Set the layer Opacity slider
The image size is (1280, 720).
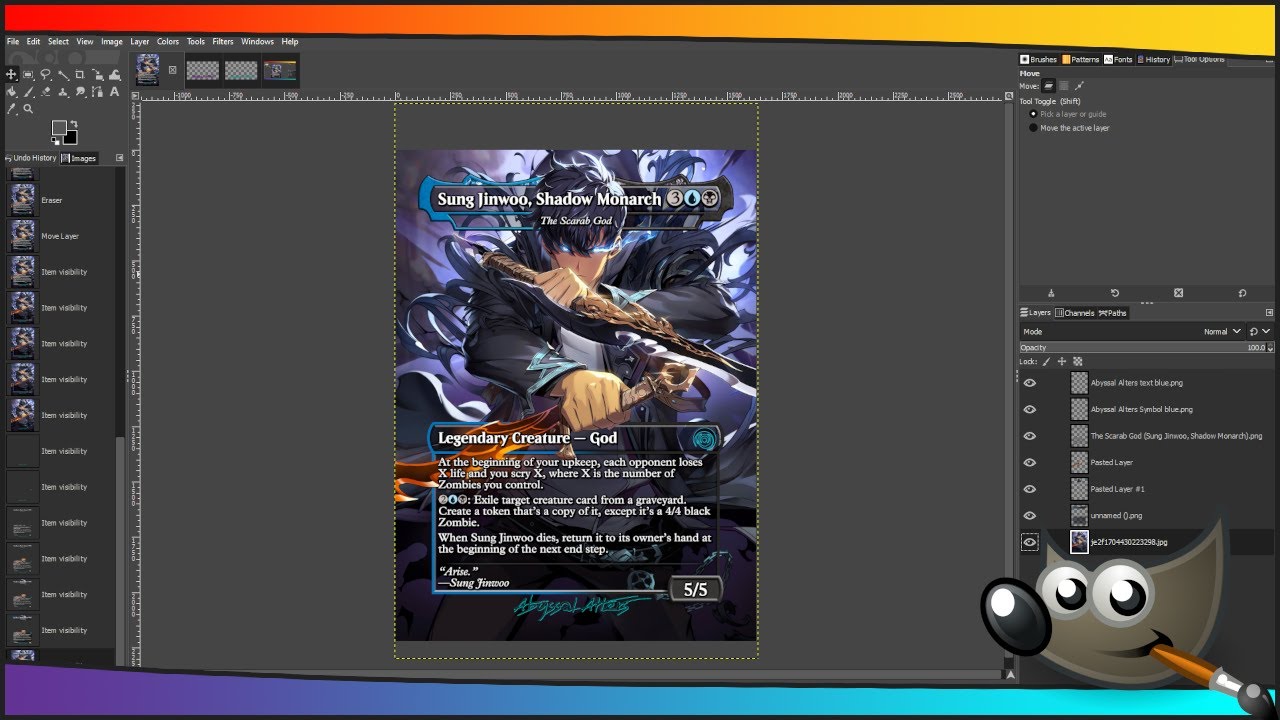1142,347
